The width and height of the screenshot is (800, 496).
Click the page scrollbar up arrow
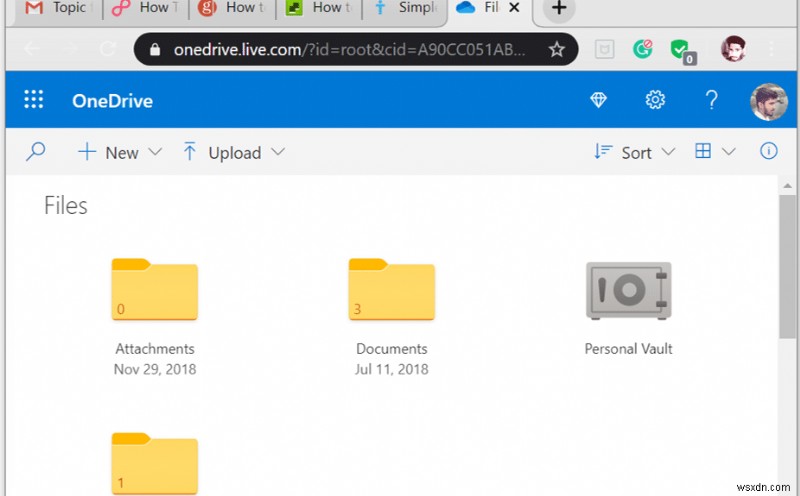pyautogui.click(x=787, y=186)
